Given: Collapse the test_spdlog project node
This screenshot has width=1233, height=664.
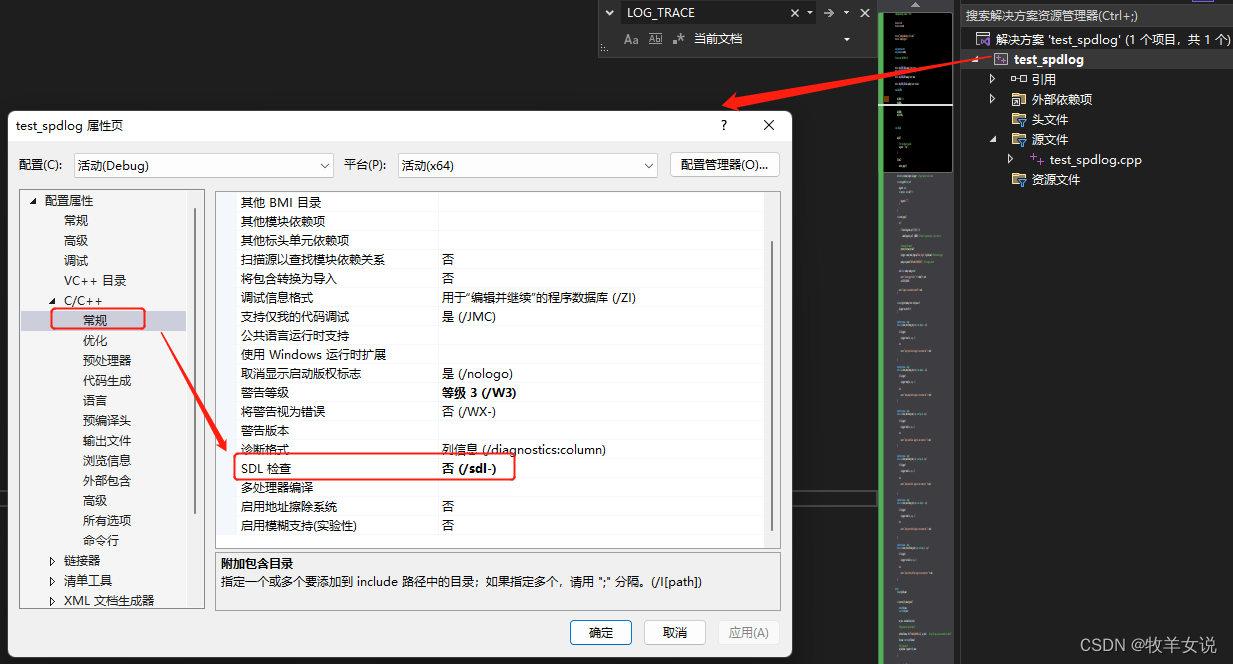Looking at the screenshot, I should click(x=973, y=59).
